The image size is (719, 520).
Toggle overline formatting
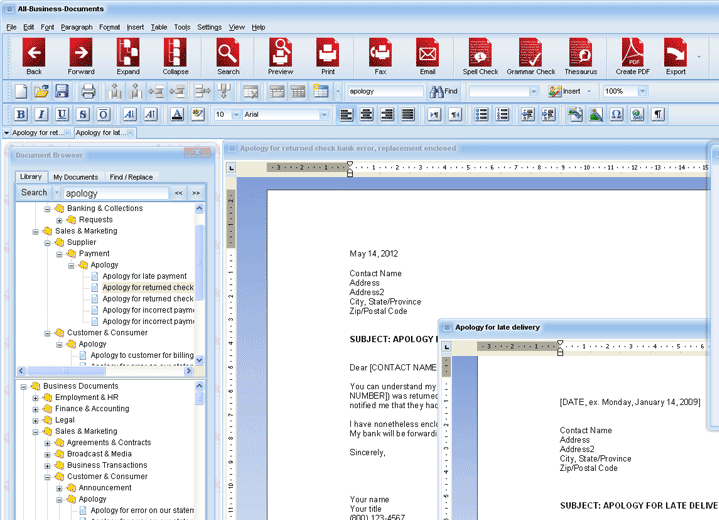pyautogui.click(x=104, y=114)
